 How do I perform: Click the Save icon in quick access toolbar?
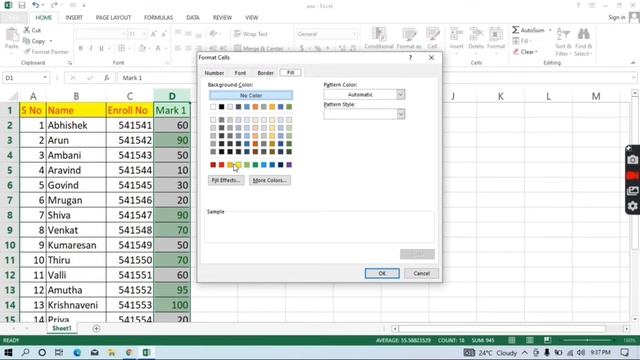tap(22, 5)
